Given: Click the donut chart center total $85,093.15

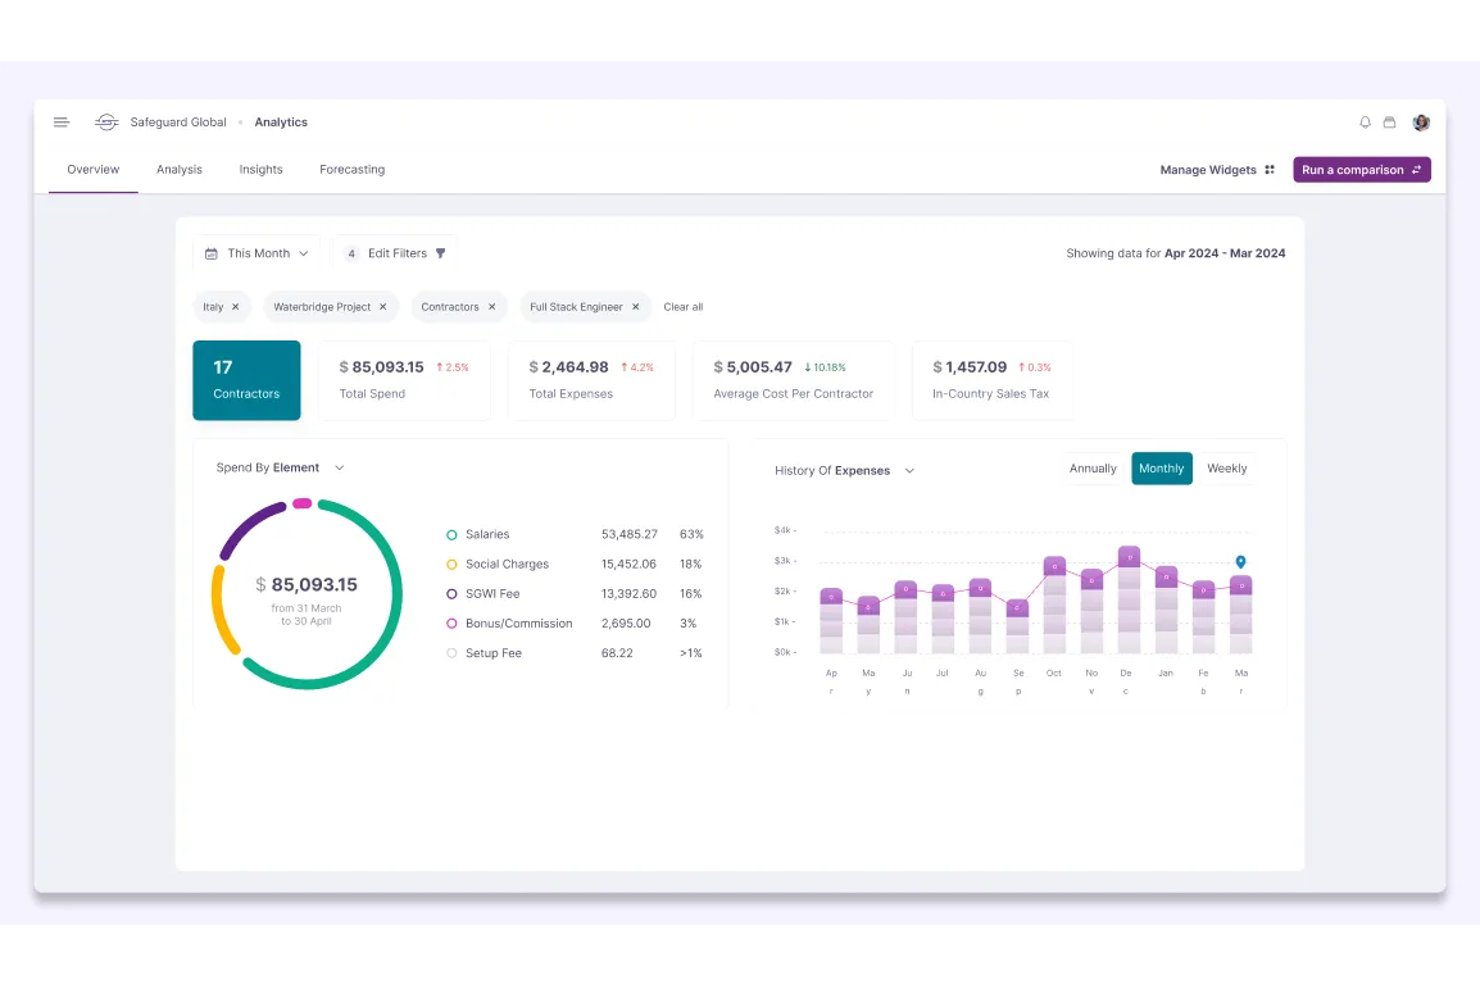Looking at the screenshot, I should pyautogui.click(x=306, y=585).
